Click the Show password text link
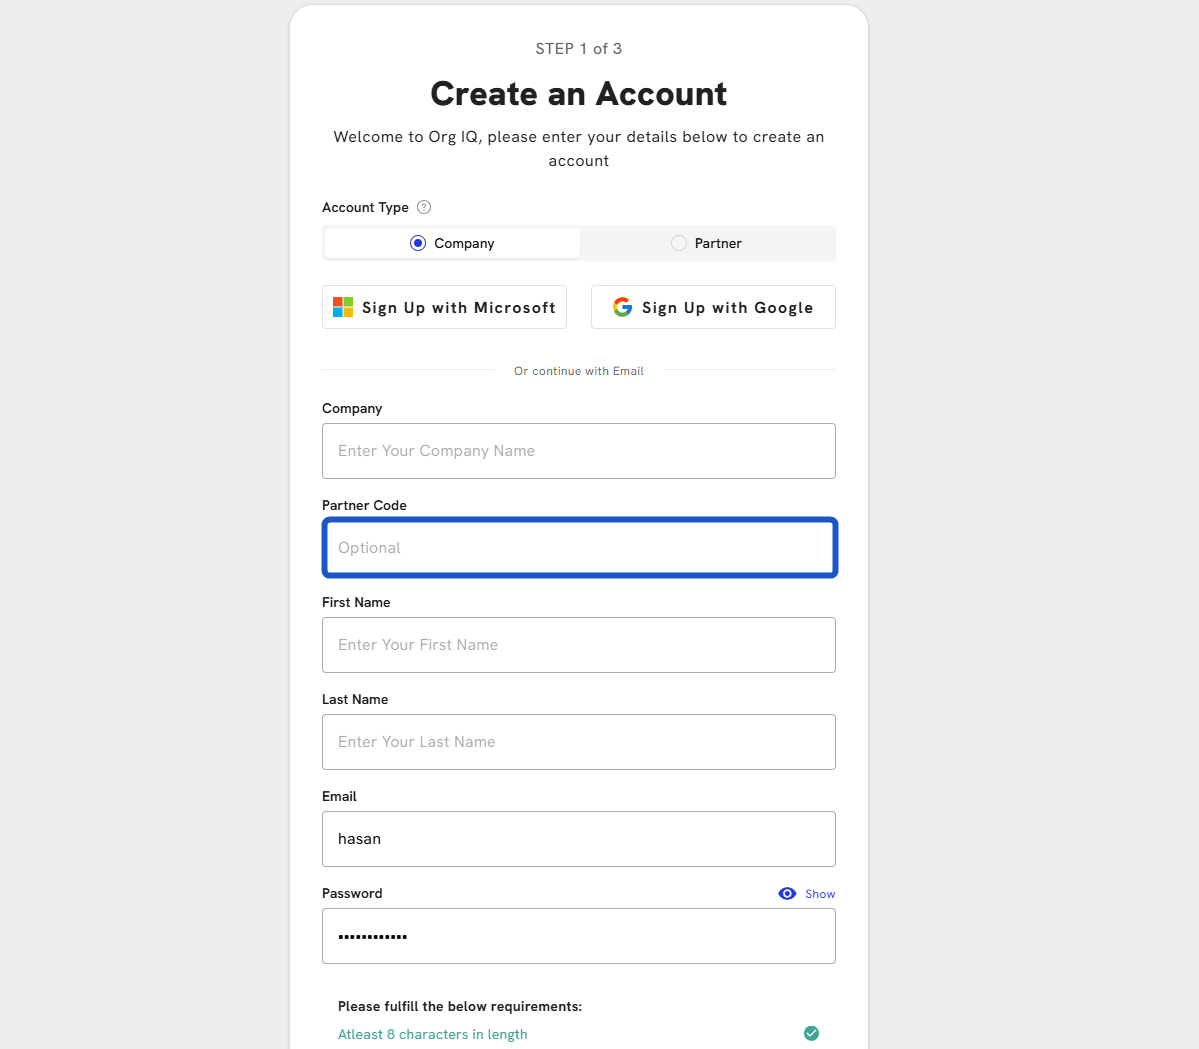This screenshot has width=1199, height=1049. click(820, 894)
